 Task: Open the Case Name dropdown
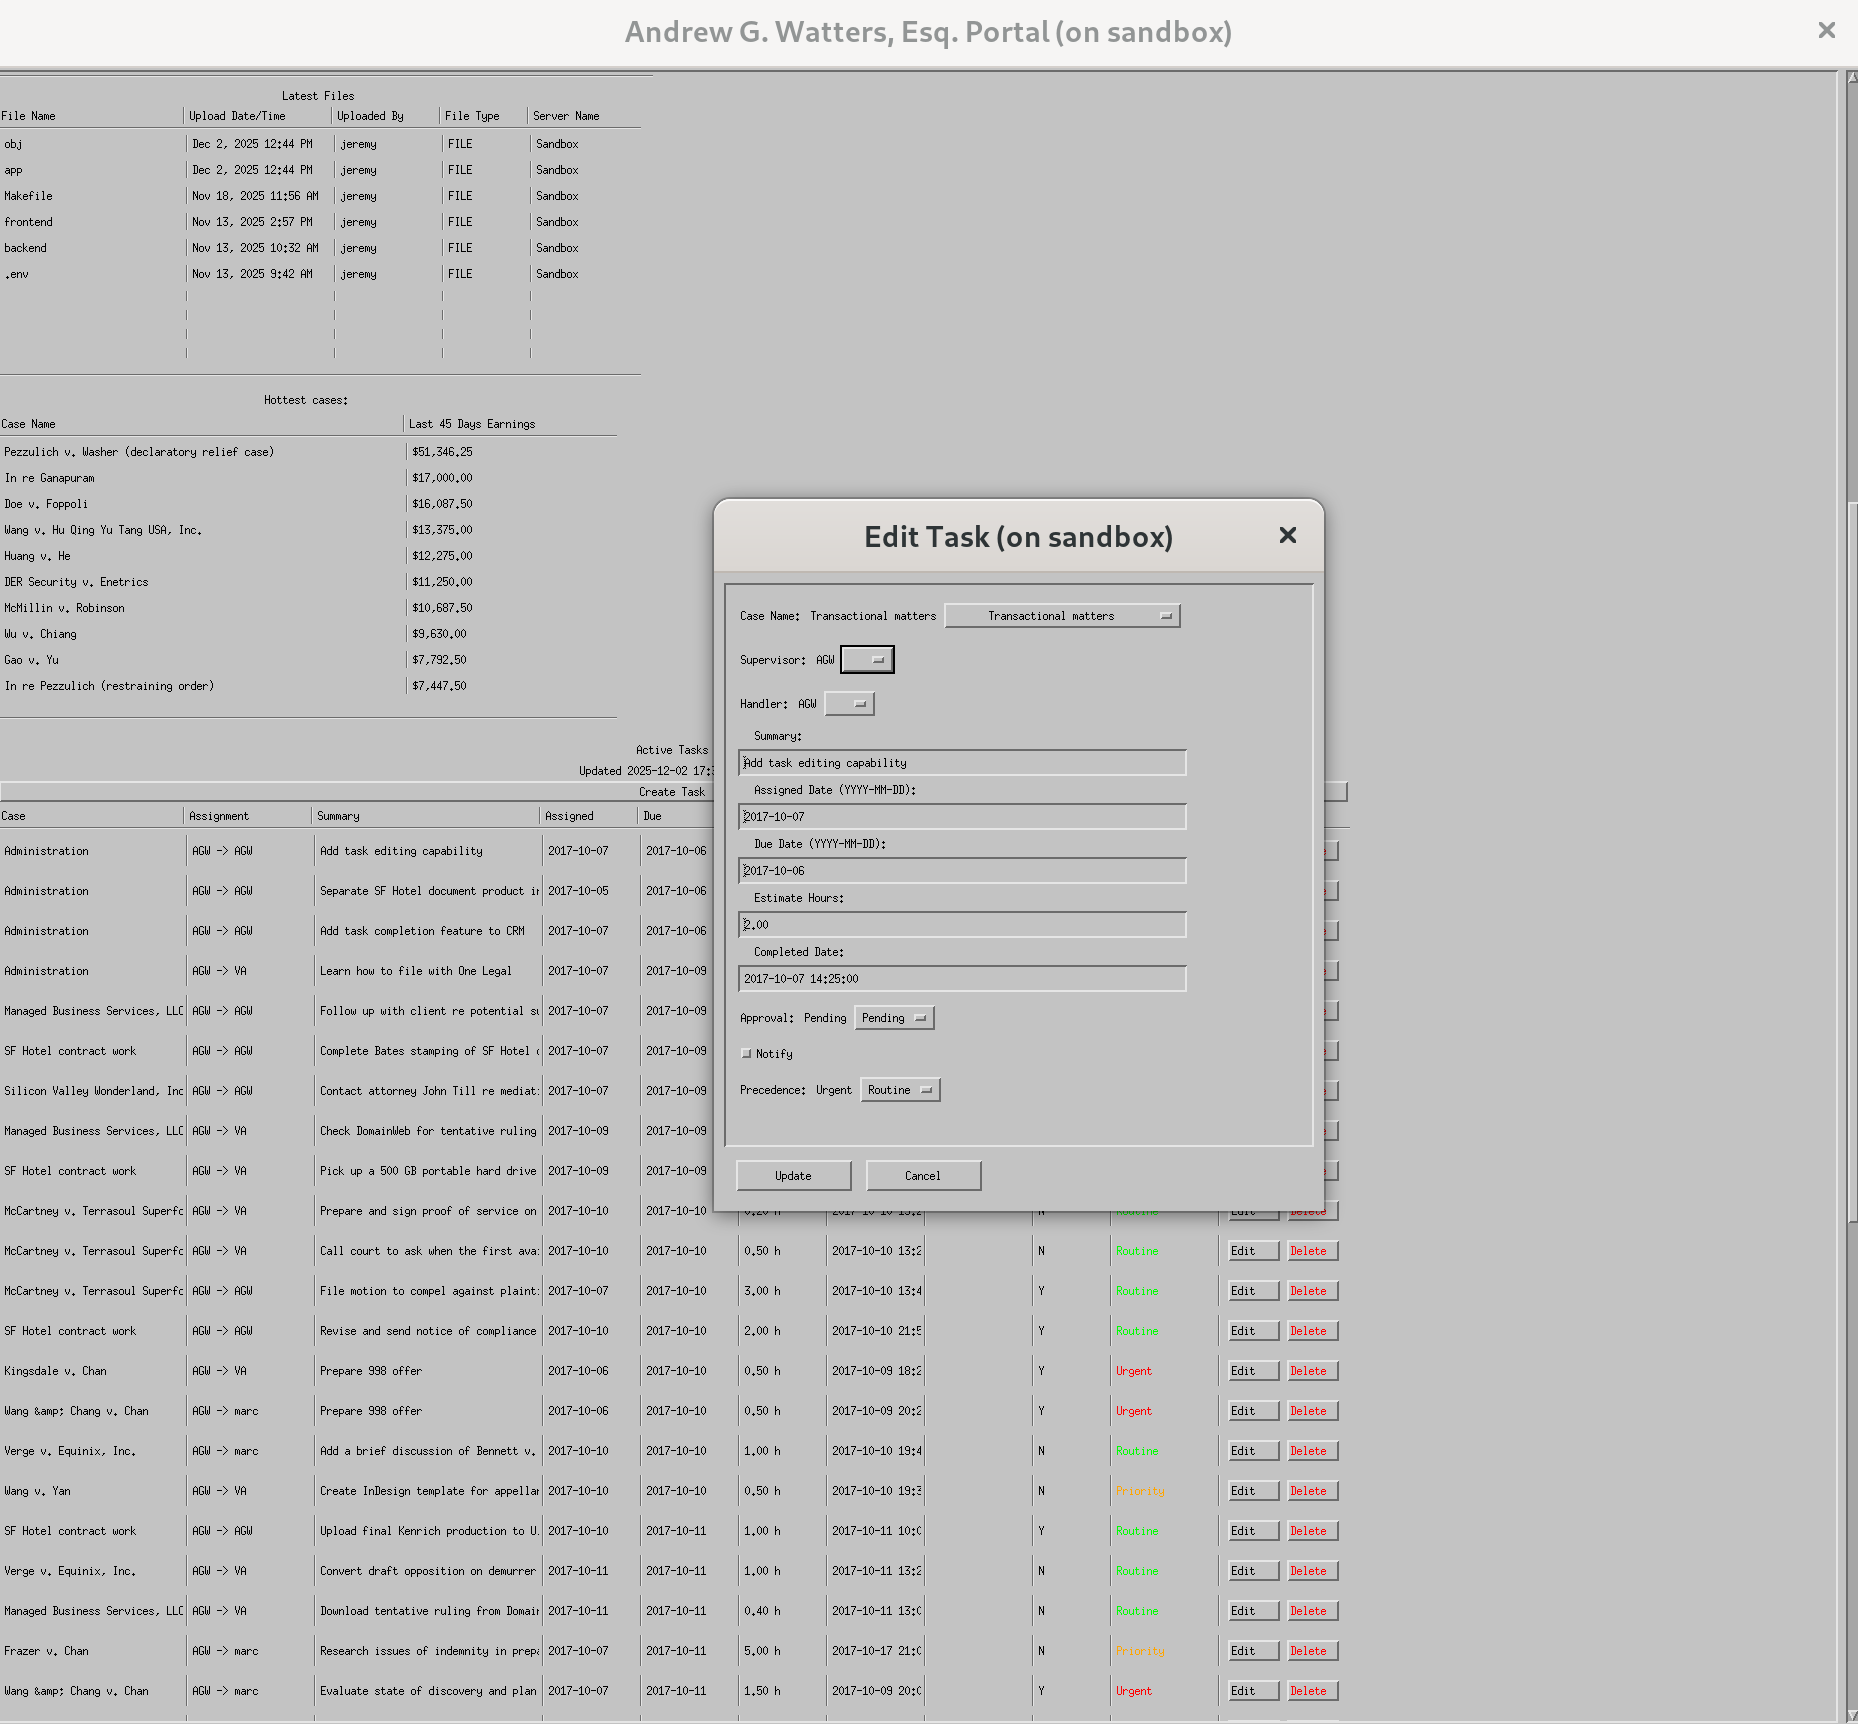(x=1062, y=616)
